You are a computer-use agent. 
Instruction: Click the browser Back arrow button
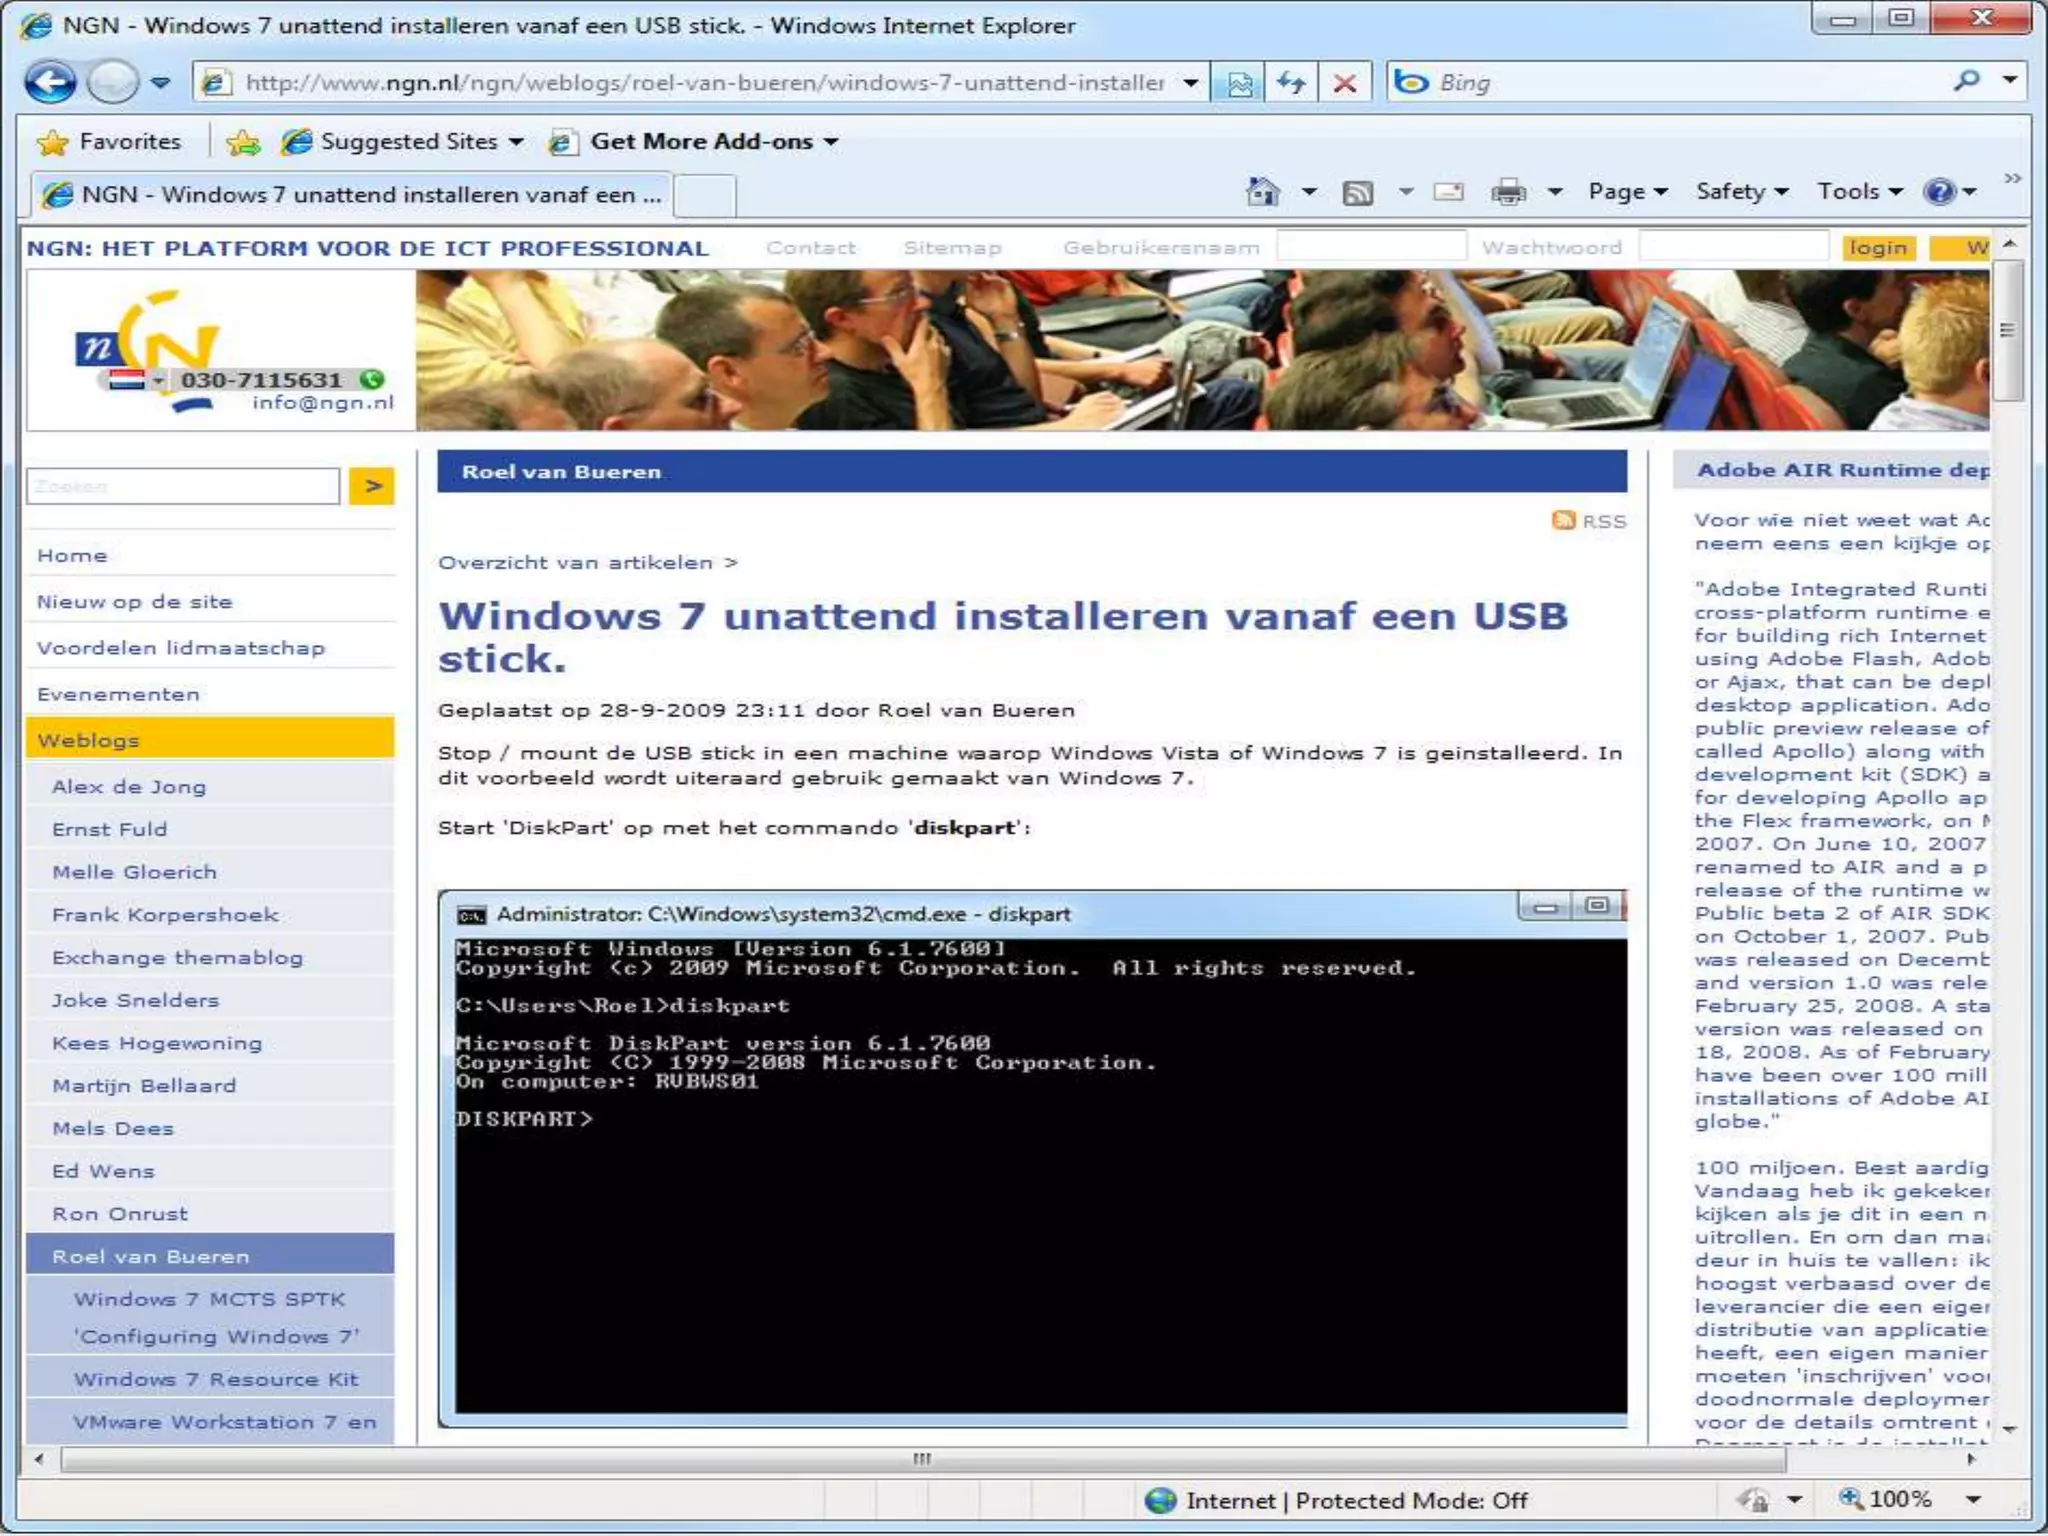[50, 82]
